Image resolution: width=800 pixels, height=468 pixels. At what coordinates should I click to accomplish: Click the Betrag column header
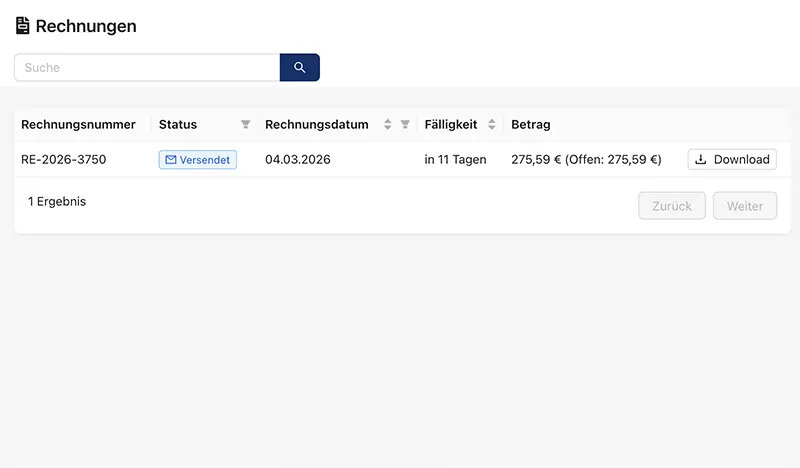tap(531, 125)
